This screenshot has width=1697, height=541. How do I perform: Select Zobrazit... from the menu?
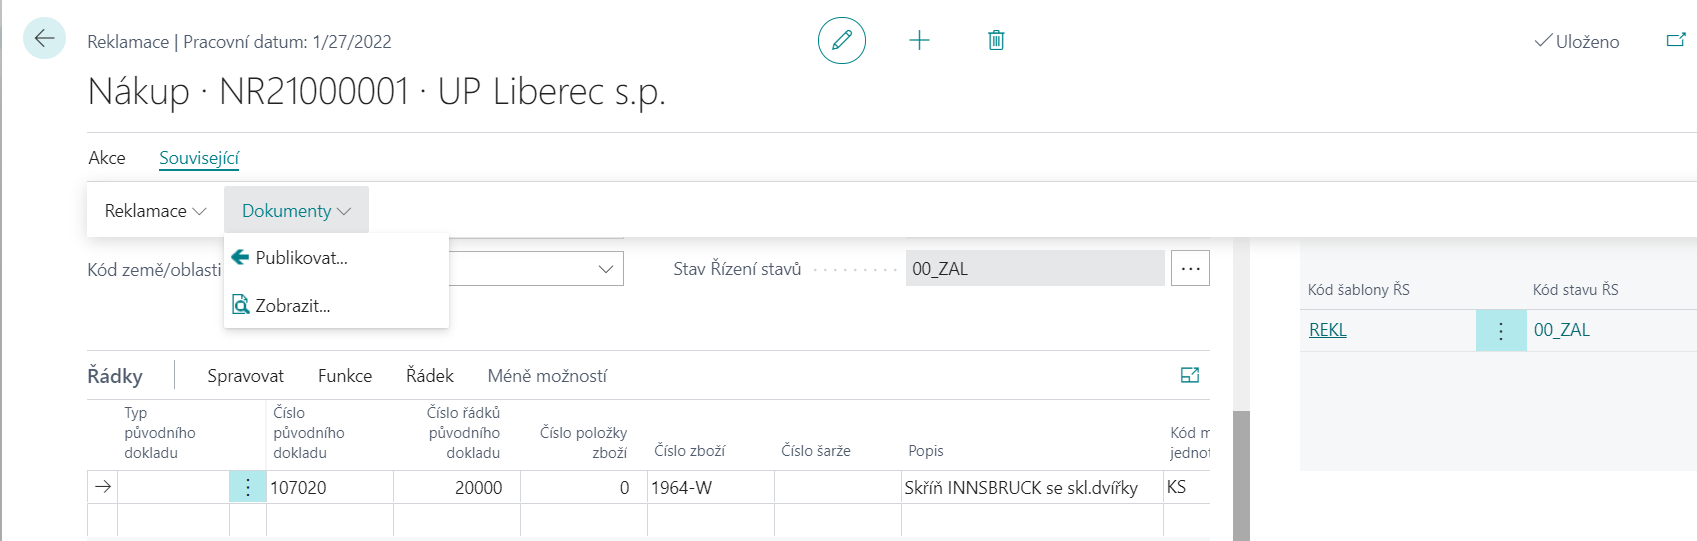(x=292, y=306)
